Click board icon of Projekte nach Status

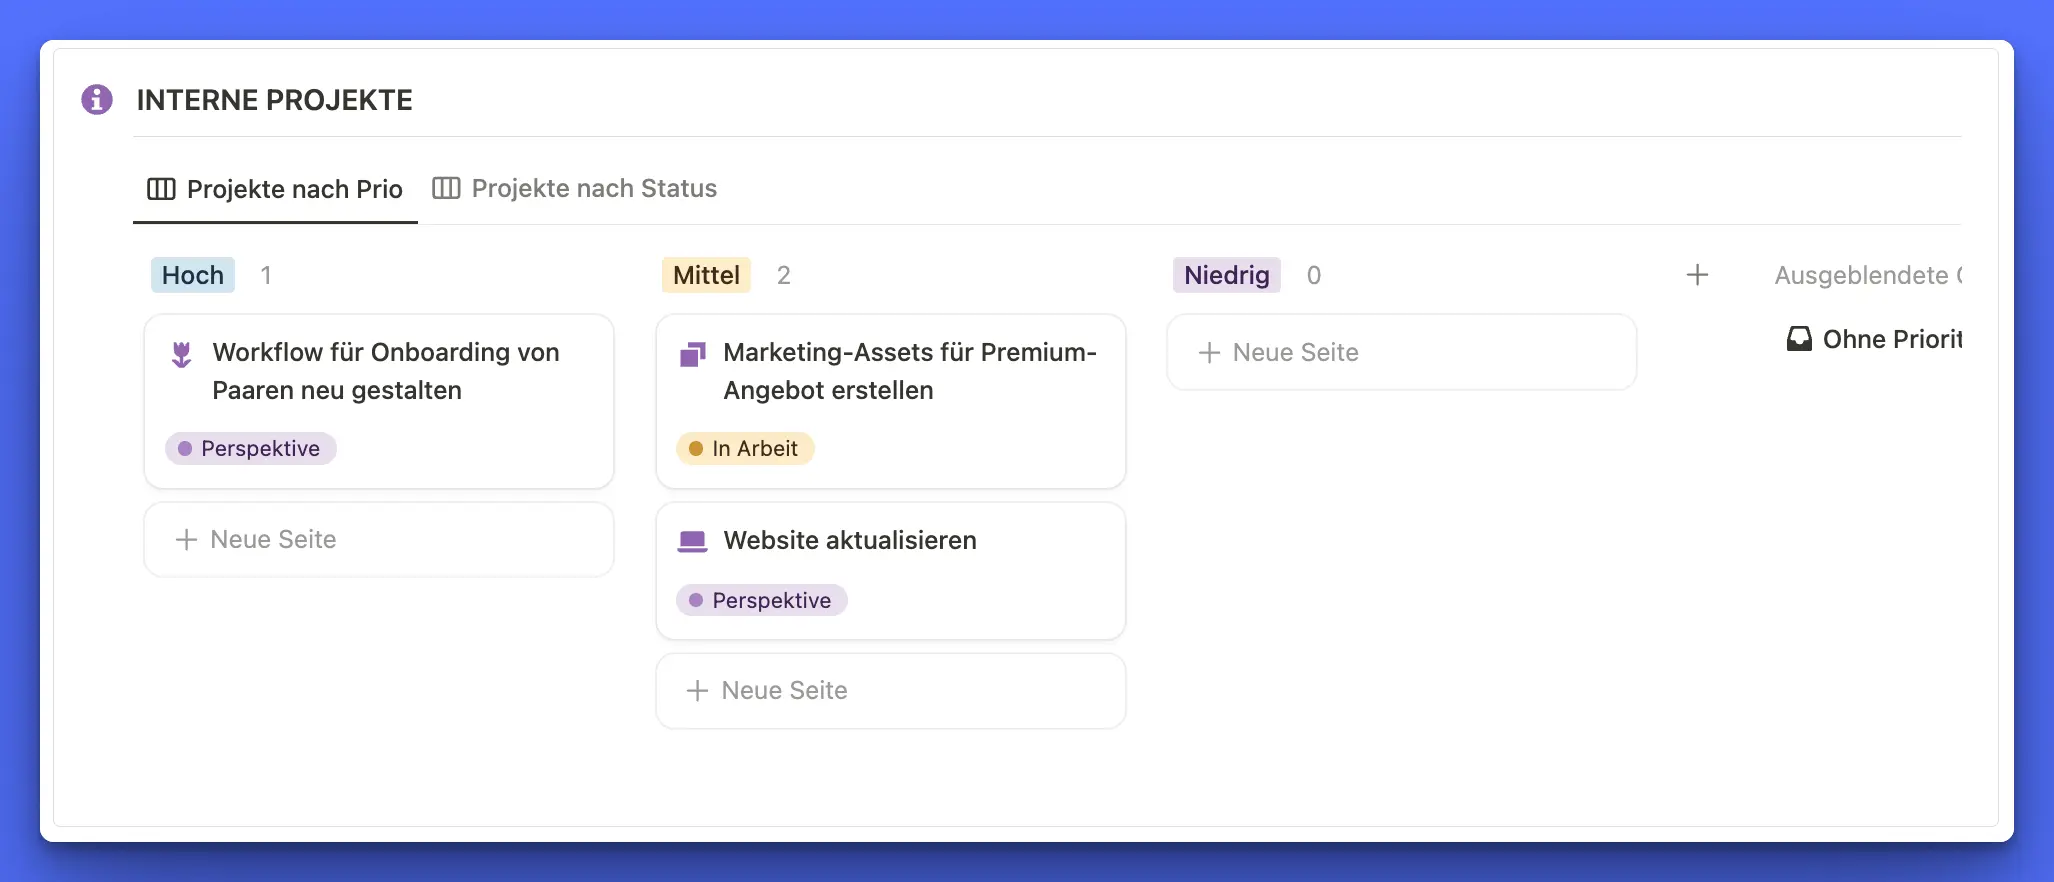(x=446, y=188)
